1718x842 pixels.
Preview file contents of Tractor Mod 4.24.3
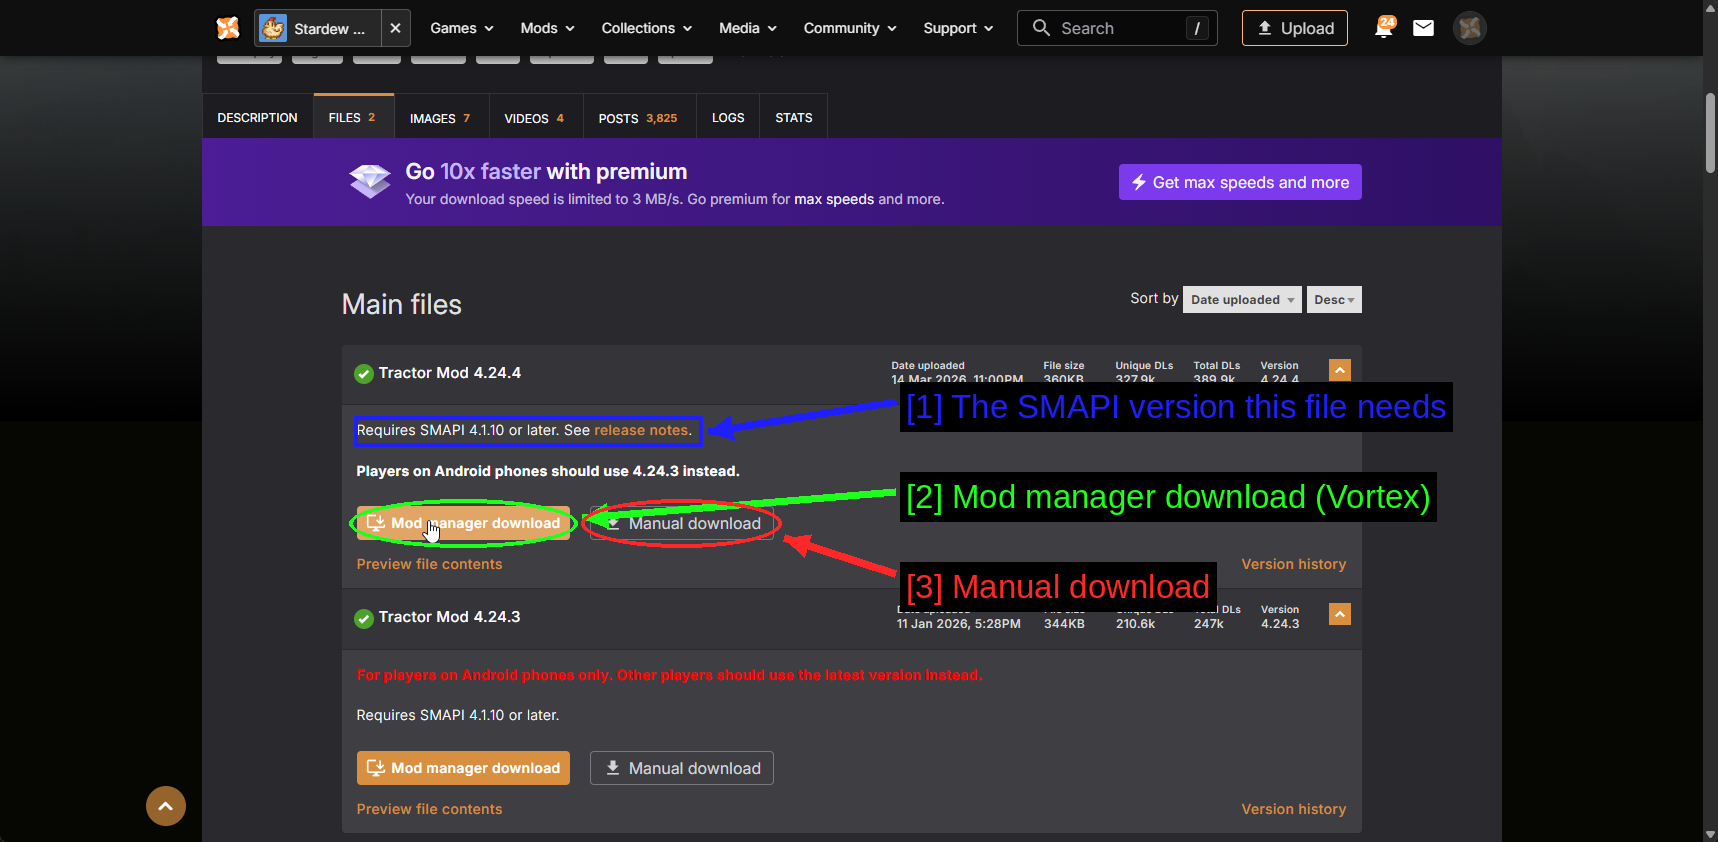coord(430,809)
